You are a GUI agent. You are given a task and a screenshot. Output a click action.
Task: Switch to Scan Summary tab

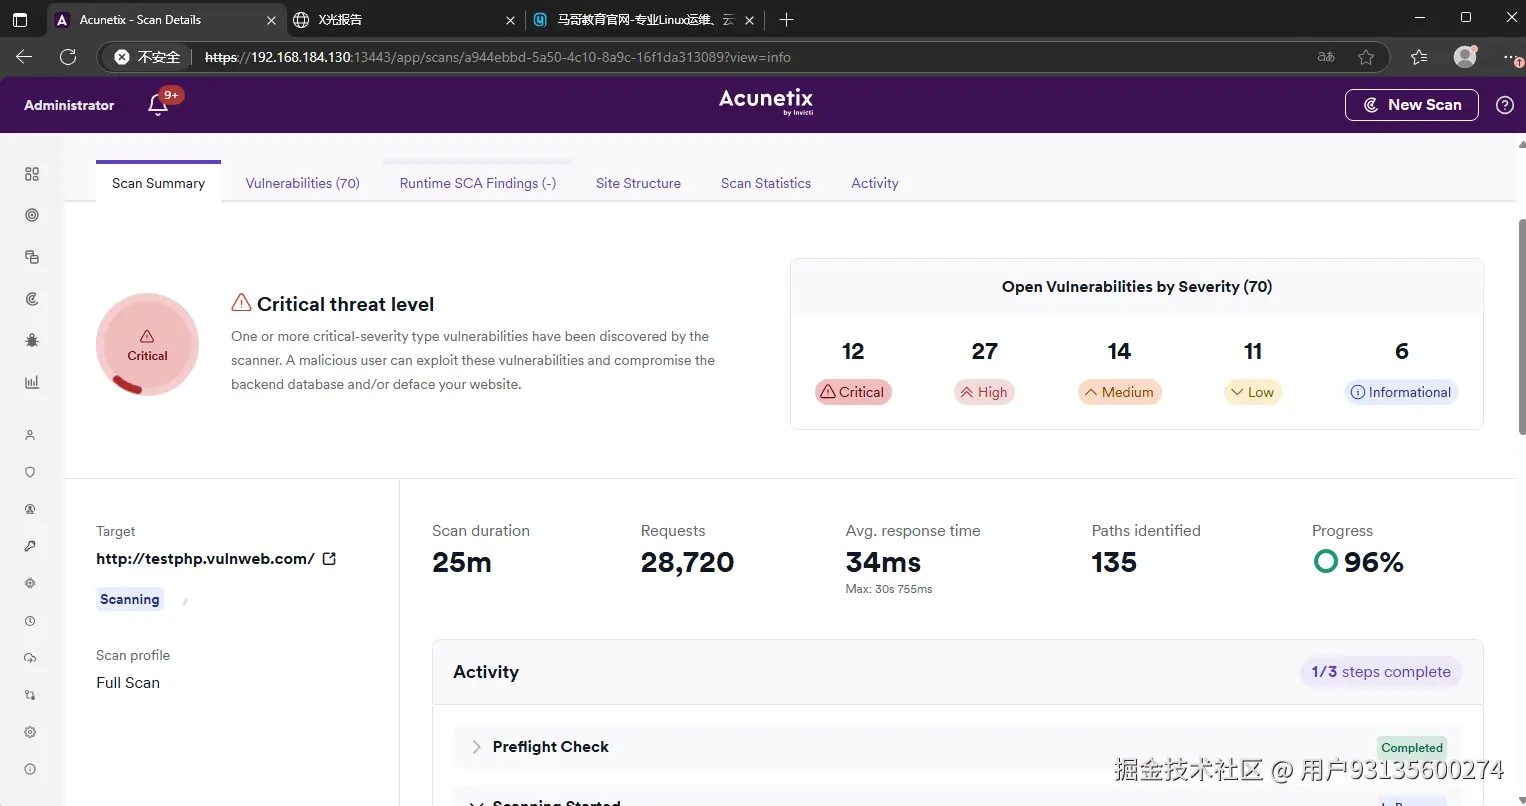click(x=158, y=183)
